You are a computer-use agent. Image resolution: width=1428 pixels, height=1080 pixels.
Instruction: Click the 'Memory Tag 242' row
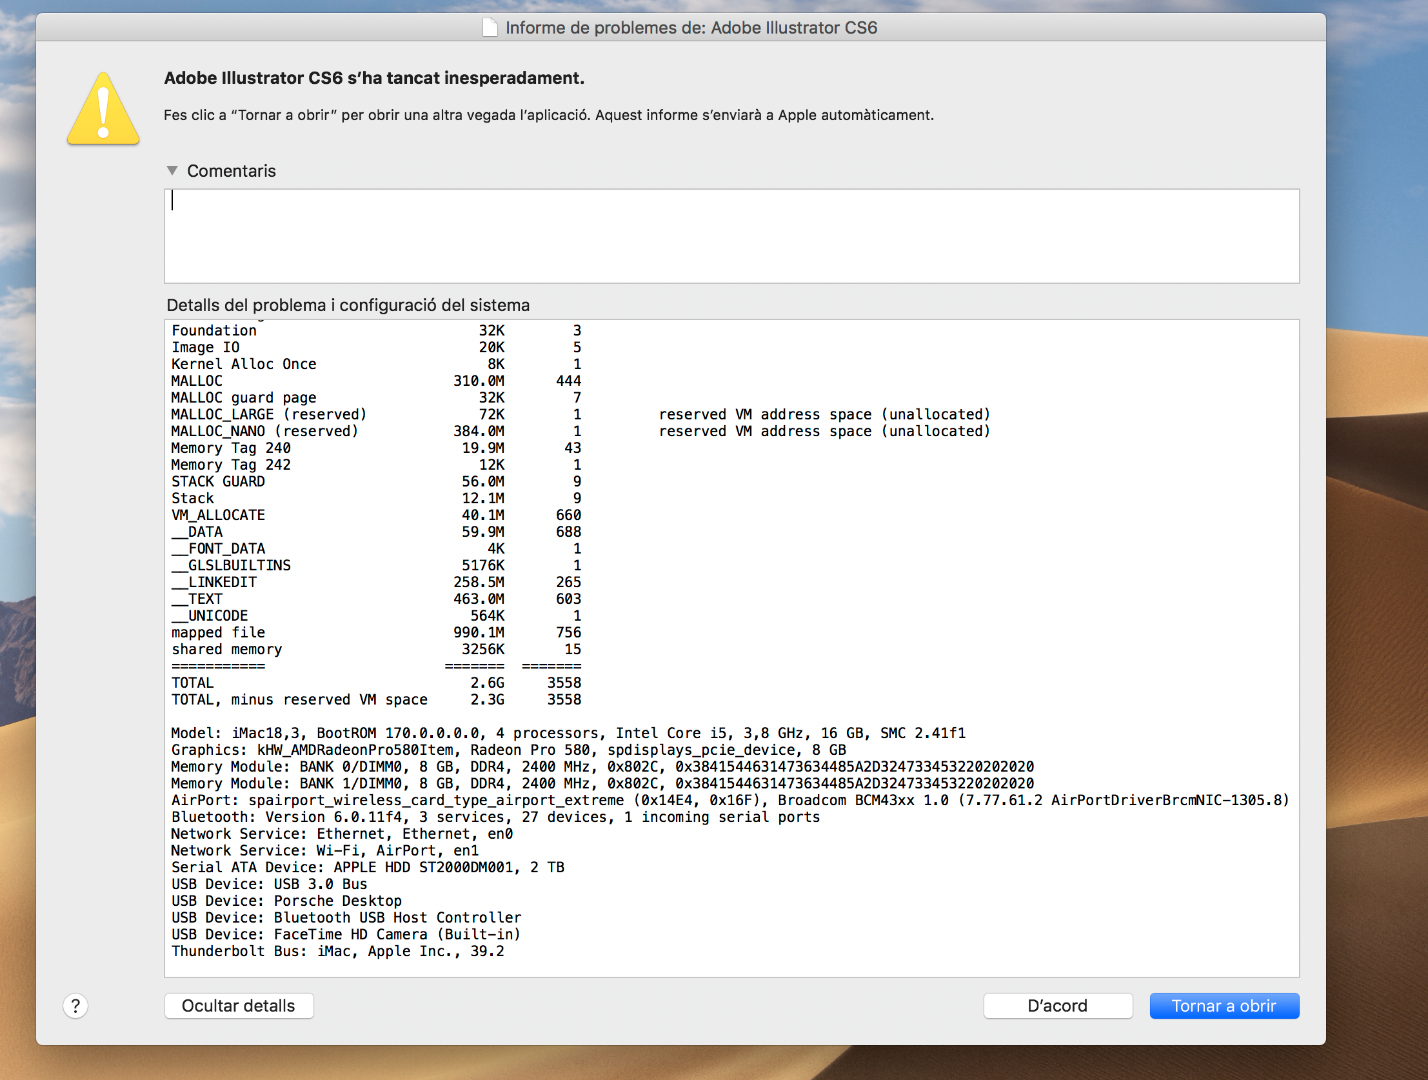(376, 465)
